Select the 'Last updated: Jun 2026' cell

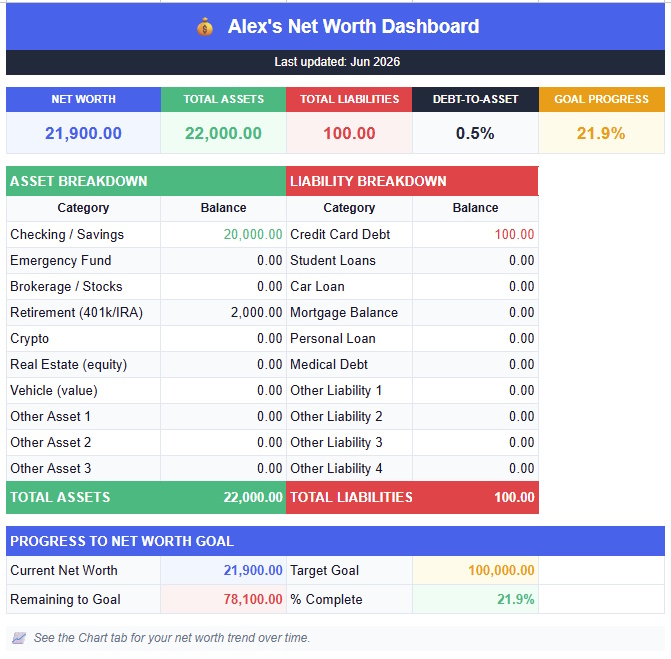point(336,62)
